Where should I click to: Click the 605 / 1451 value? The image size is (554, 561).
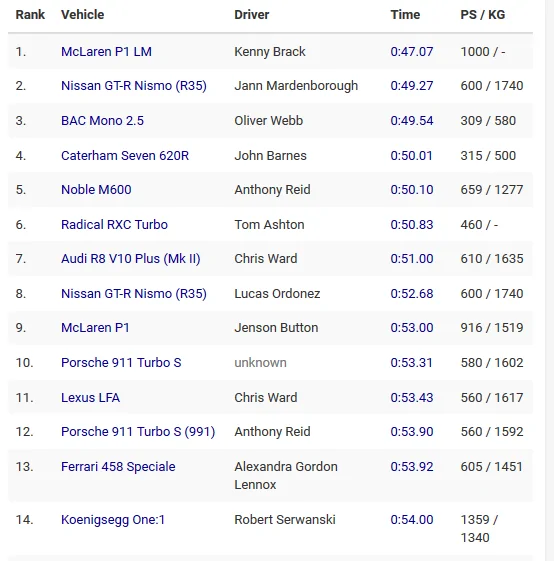[x=492, y=467]
